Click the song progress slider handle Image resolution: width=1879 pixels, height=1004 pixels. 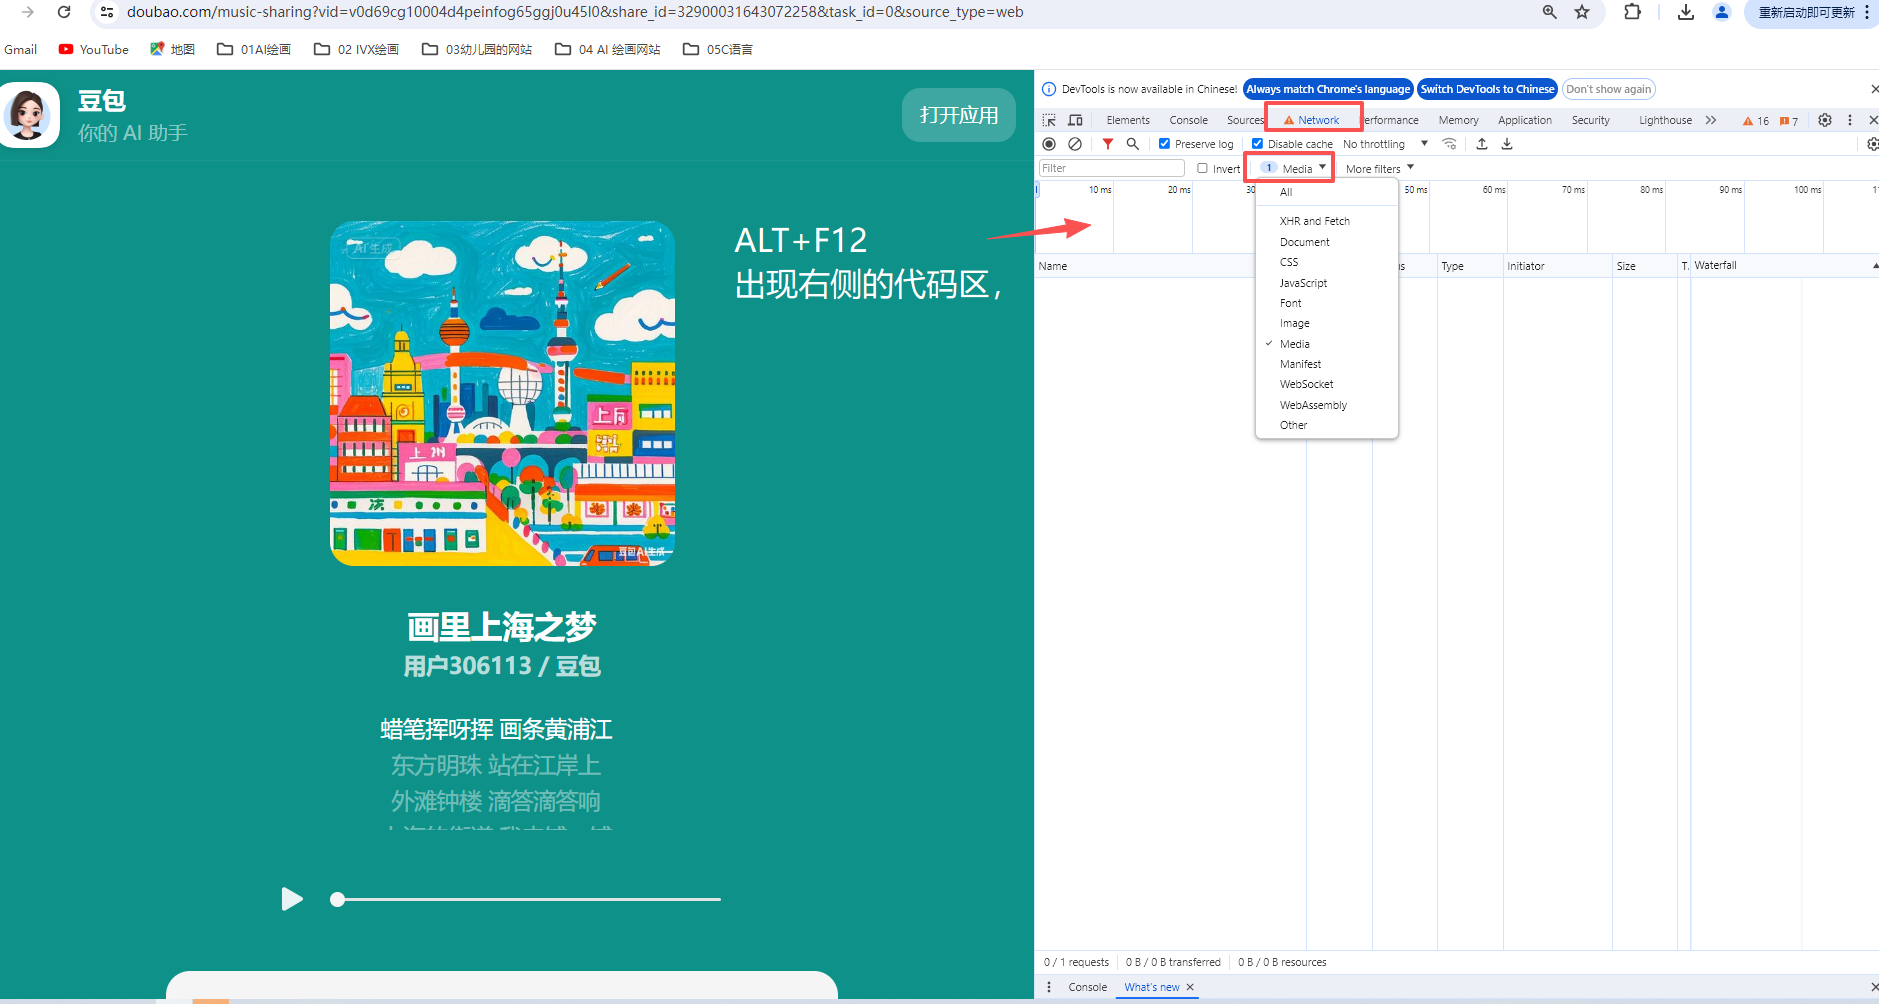[x=338, y=899]
